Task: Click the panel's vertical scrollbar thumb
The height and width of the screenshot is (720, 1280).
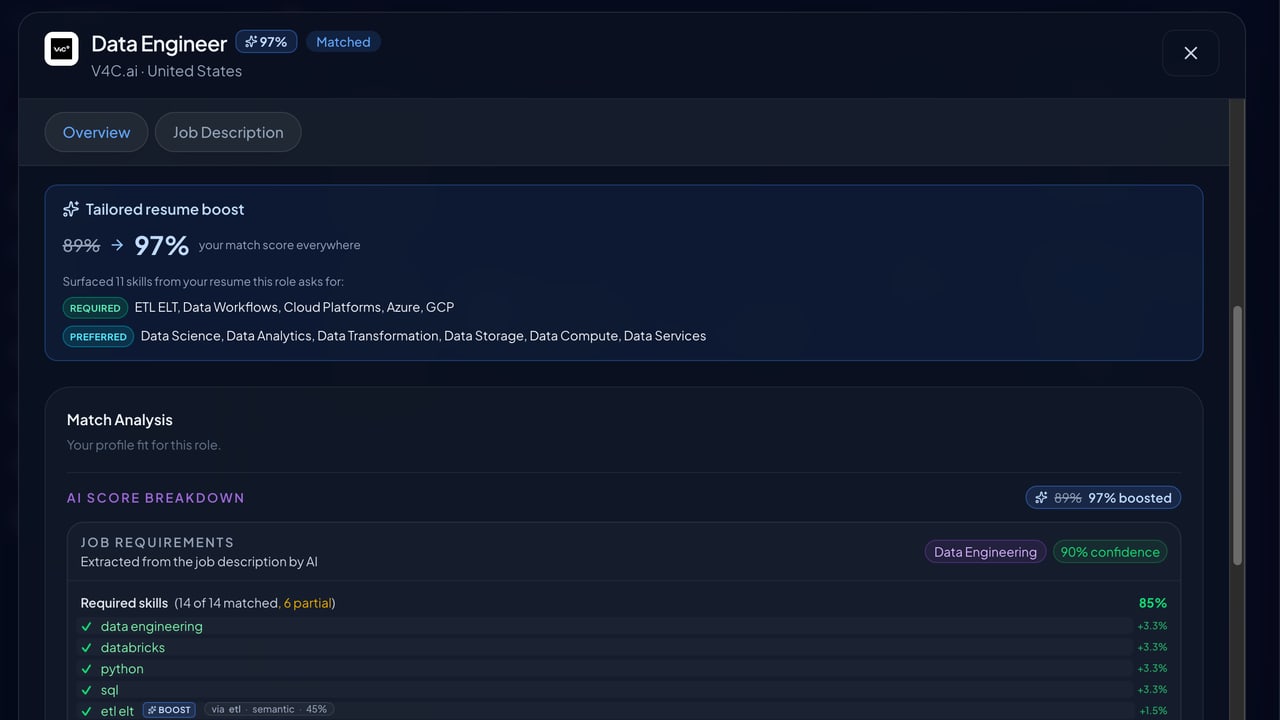Action: [1238, 436]
